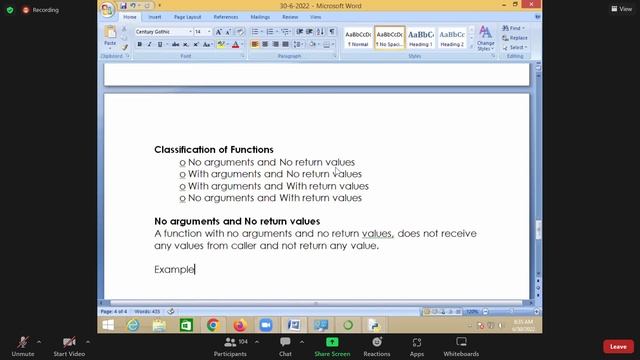
Task: Open Zoom app from the taskbar
Action: pyautogui.click(x=266, y=325)
